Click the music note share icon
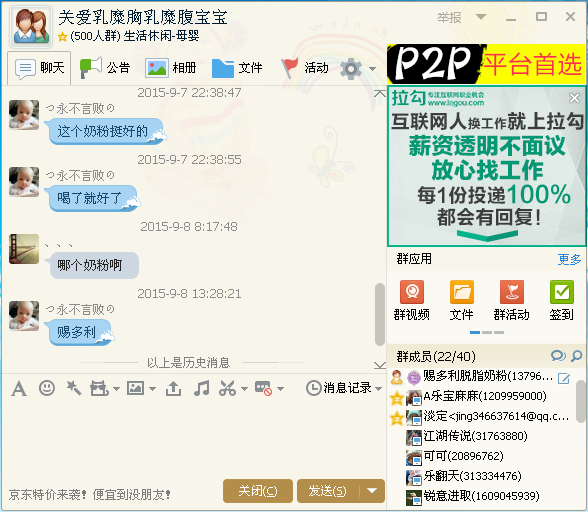This screenshot has width=588, height=512. point(201,388)
